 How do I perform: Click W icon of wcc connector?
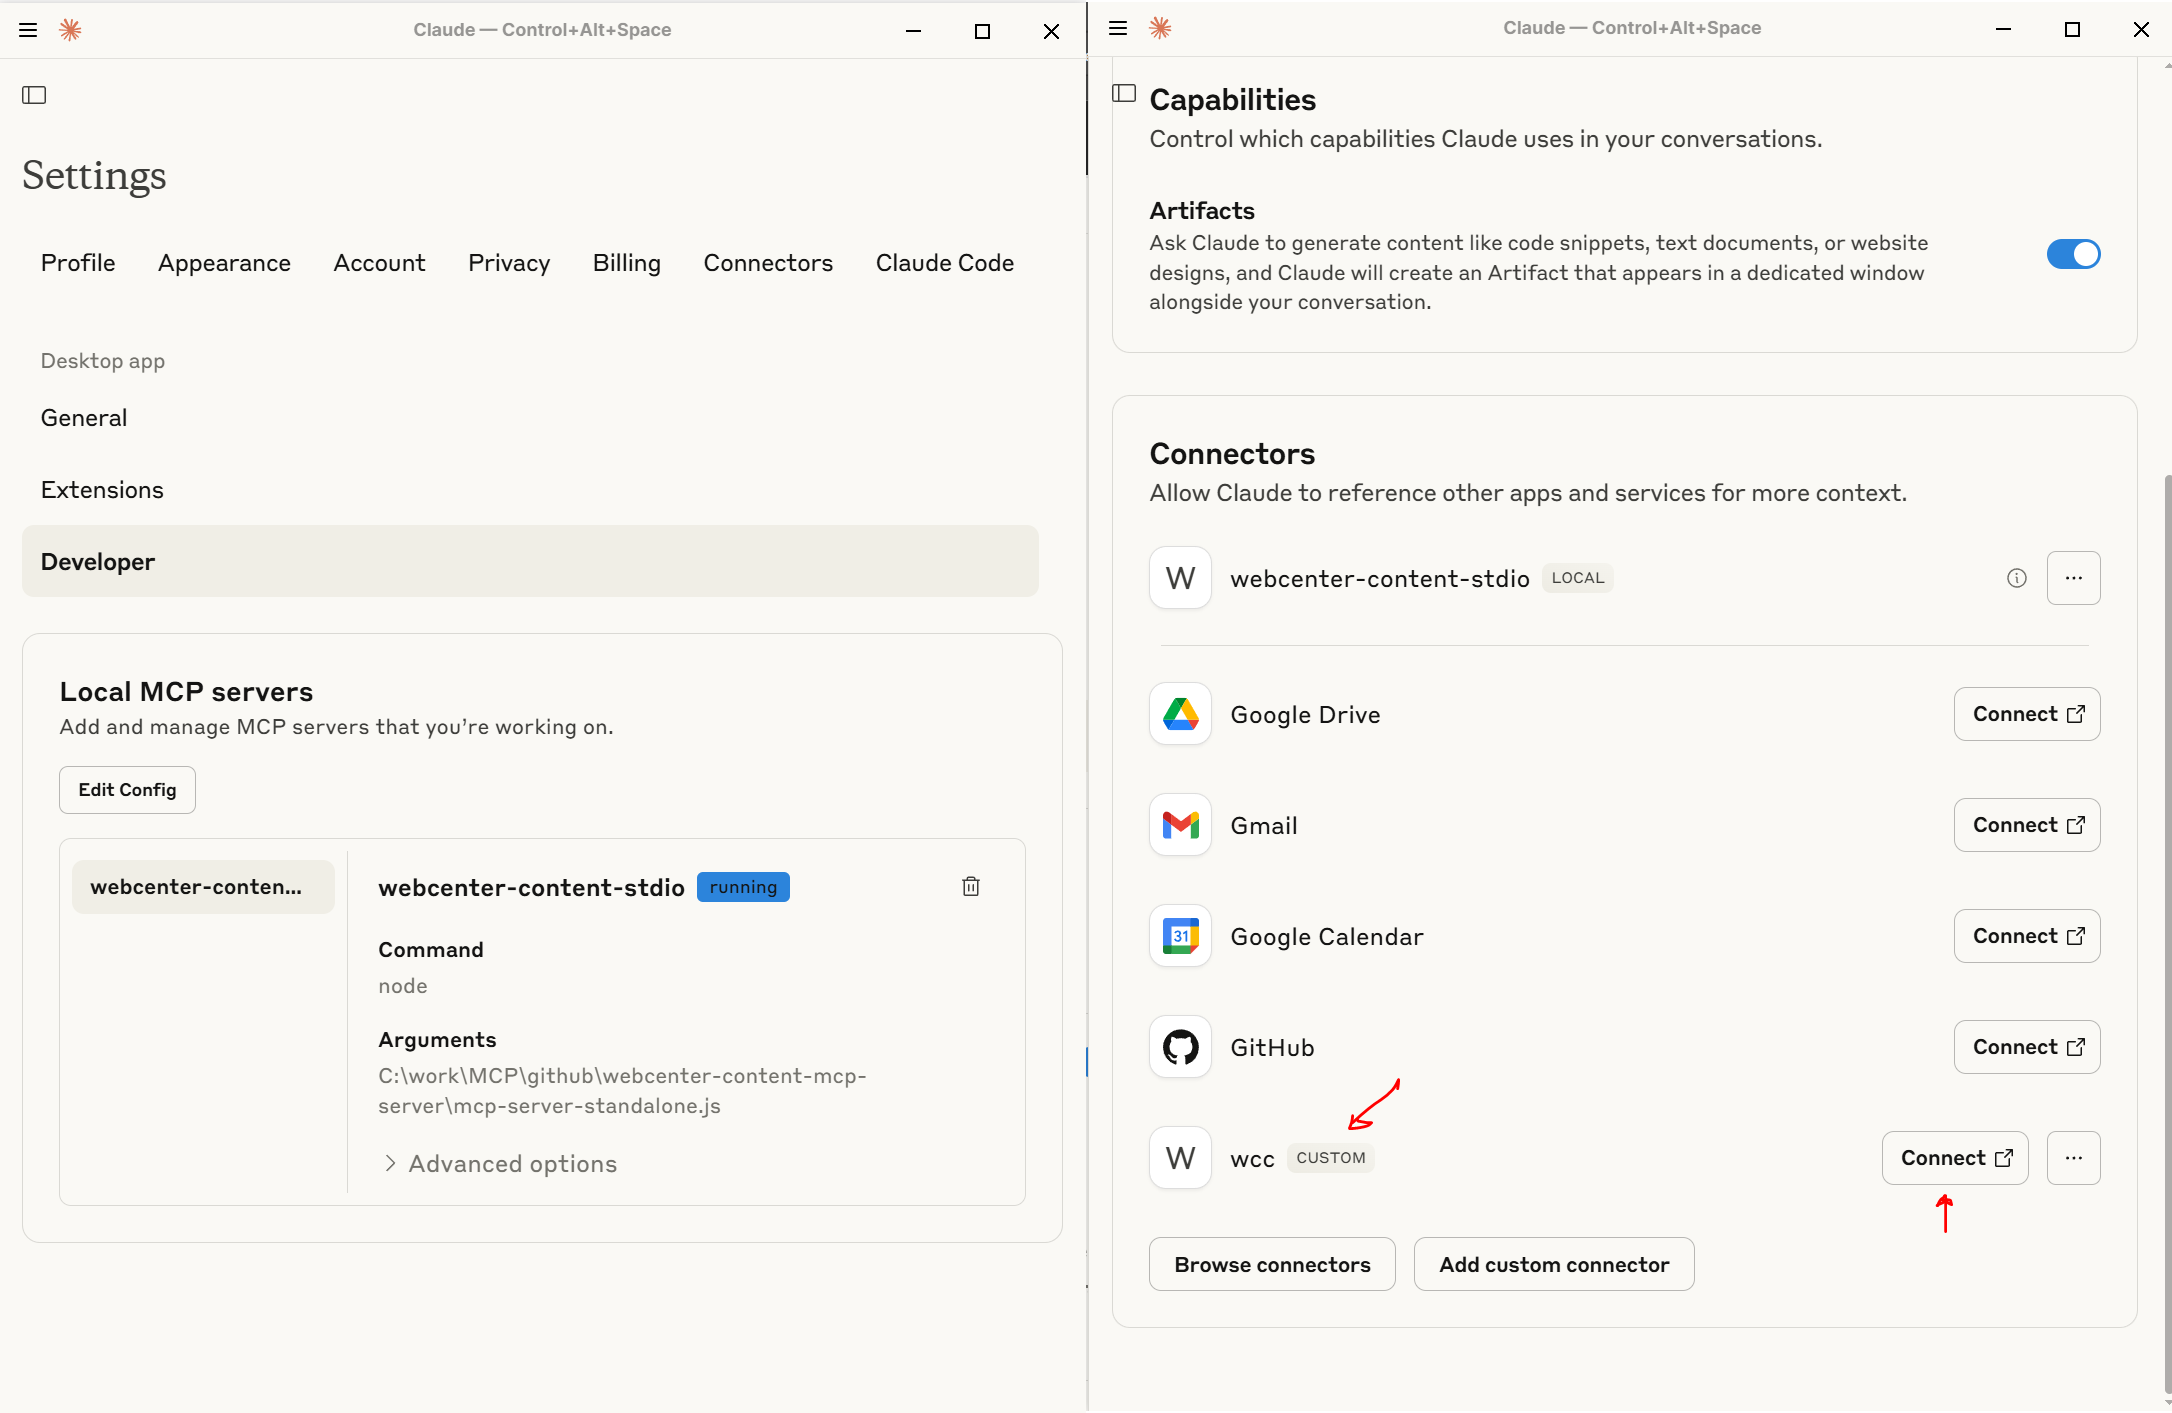(x=1180, y=1158)
